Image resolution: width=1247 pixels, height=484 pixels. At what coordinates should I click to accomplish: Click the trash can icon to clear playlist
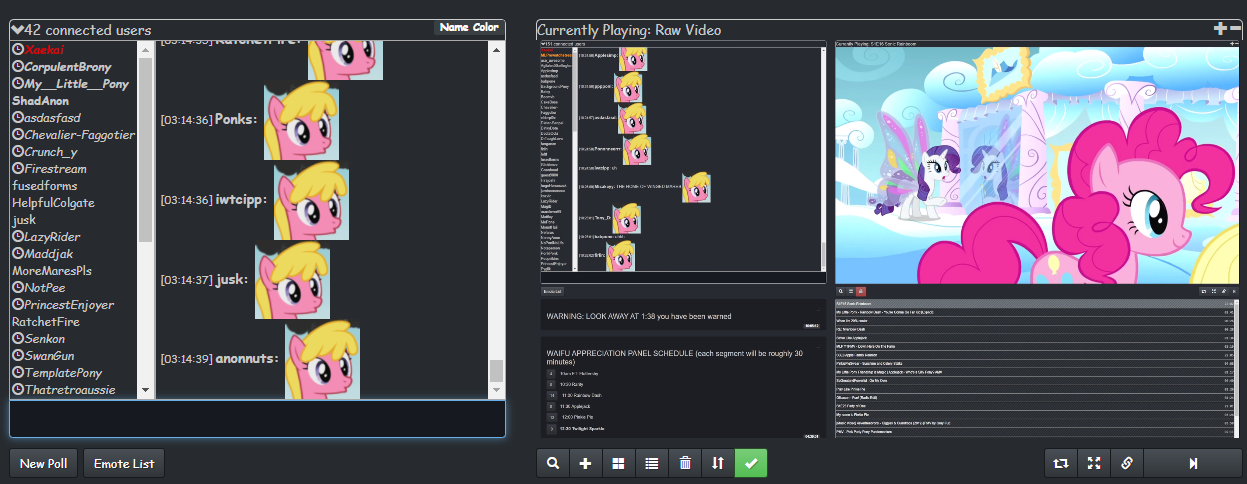685,464
